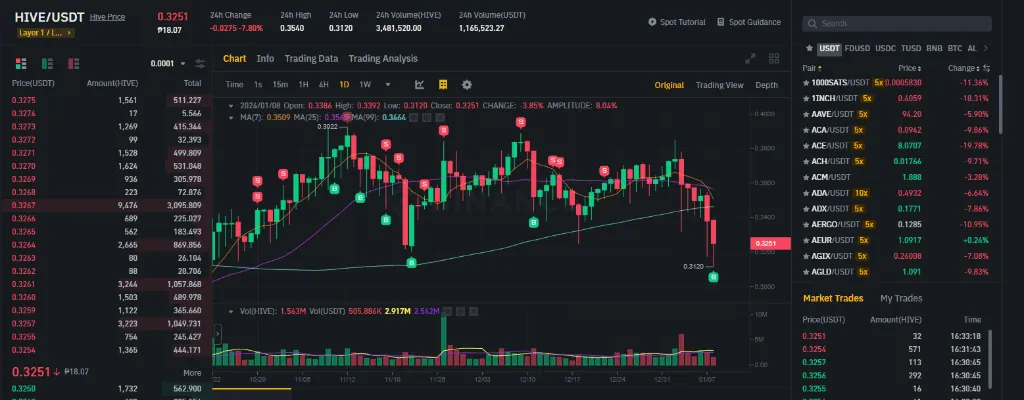The width and height of the screenshot is (1024, 400).
Task: Star the ACE/USDT pair
Action: 806,146
